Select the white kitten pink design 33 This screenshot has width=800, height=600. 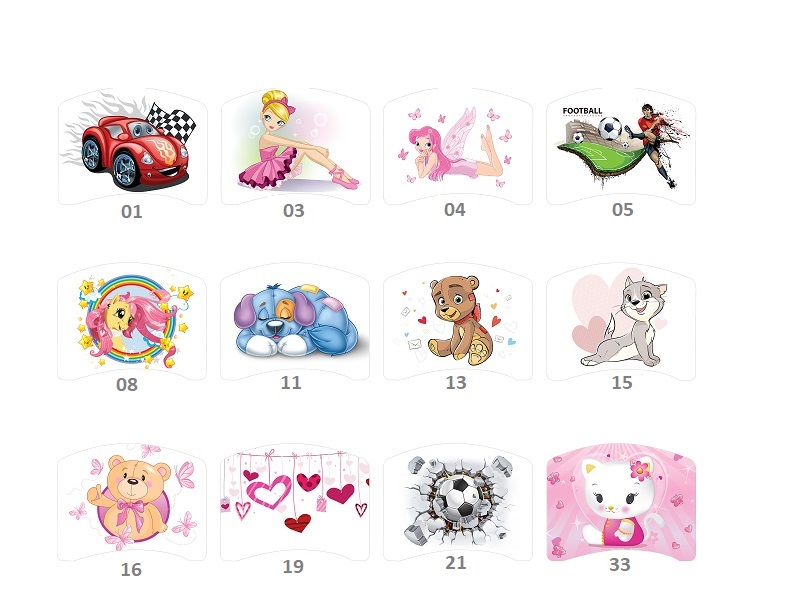click(621, 503)
